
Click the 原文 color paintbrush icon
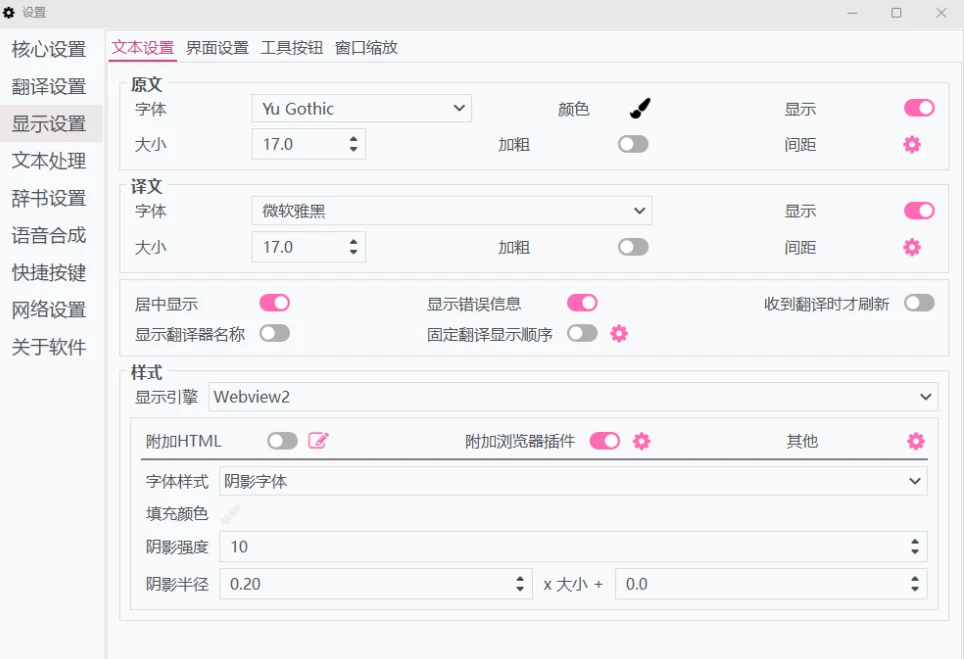pos(640,108)
